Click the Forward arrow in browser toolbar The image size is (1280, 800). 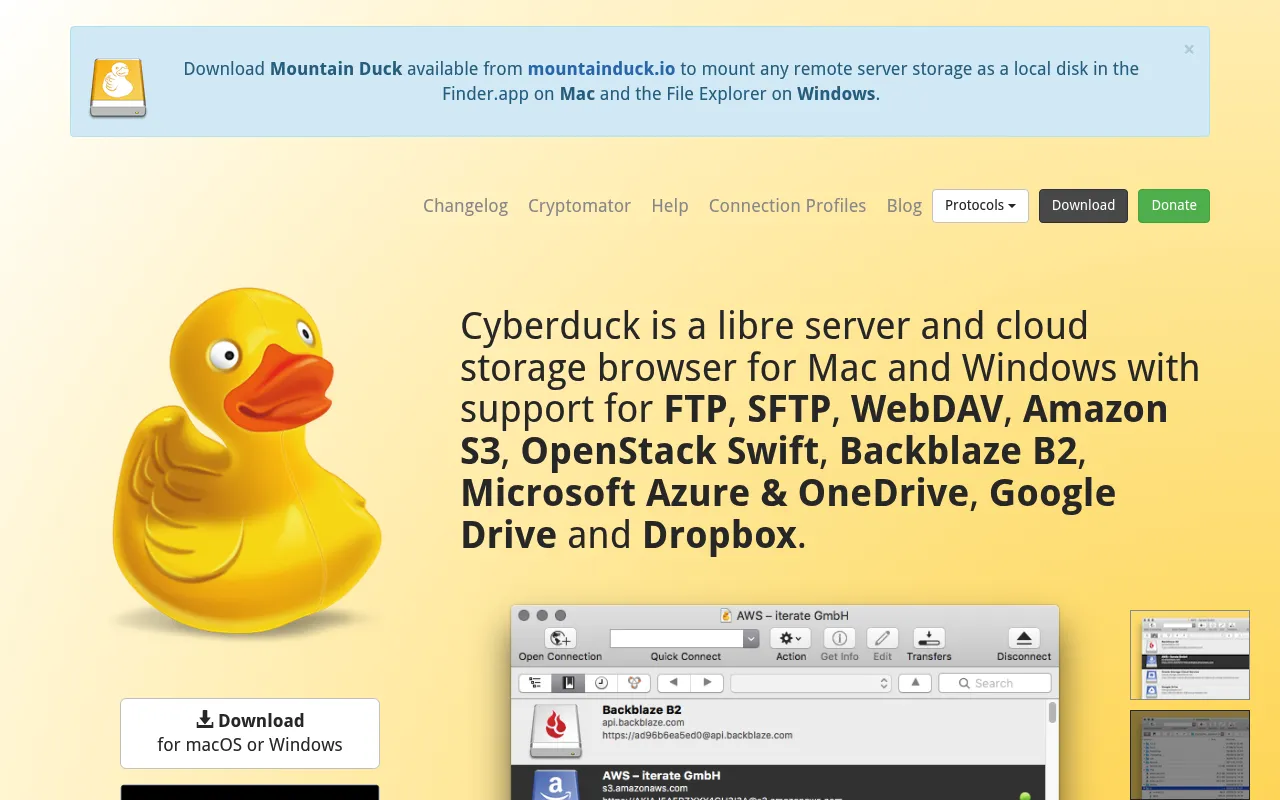click(707, 683)
